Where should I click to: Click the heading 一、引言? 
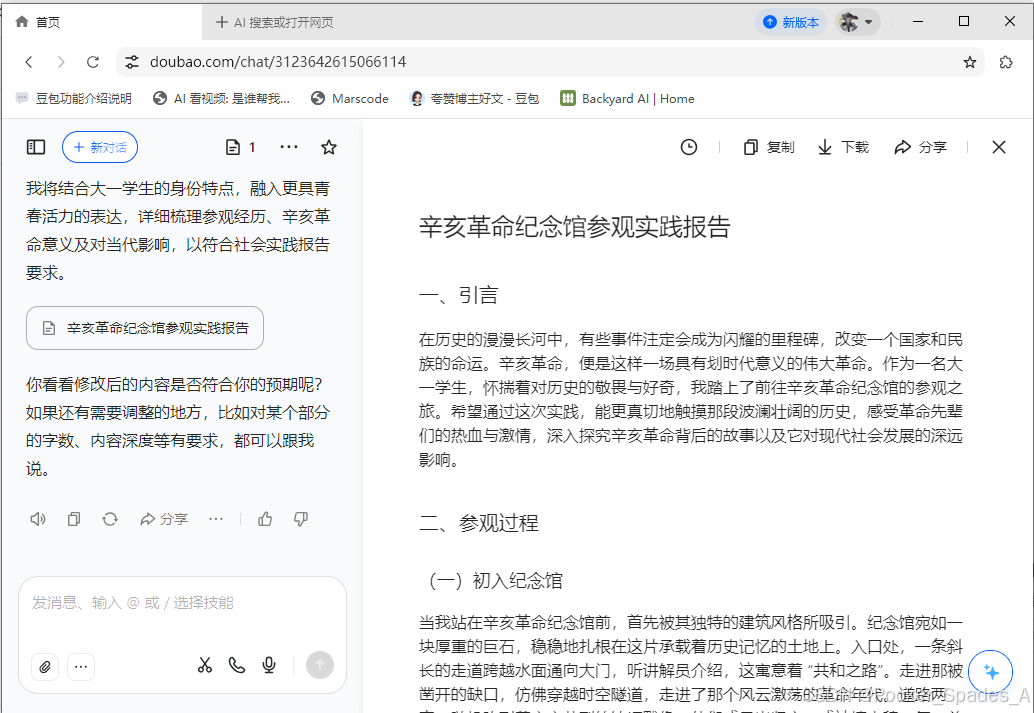tap(458, 295)
